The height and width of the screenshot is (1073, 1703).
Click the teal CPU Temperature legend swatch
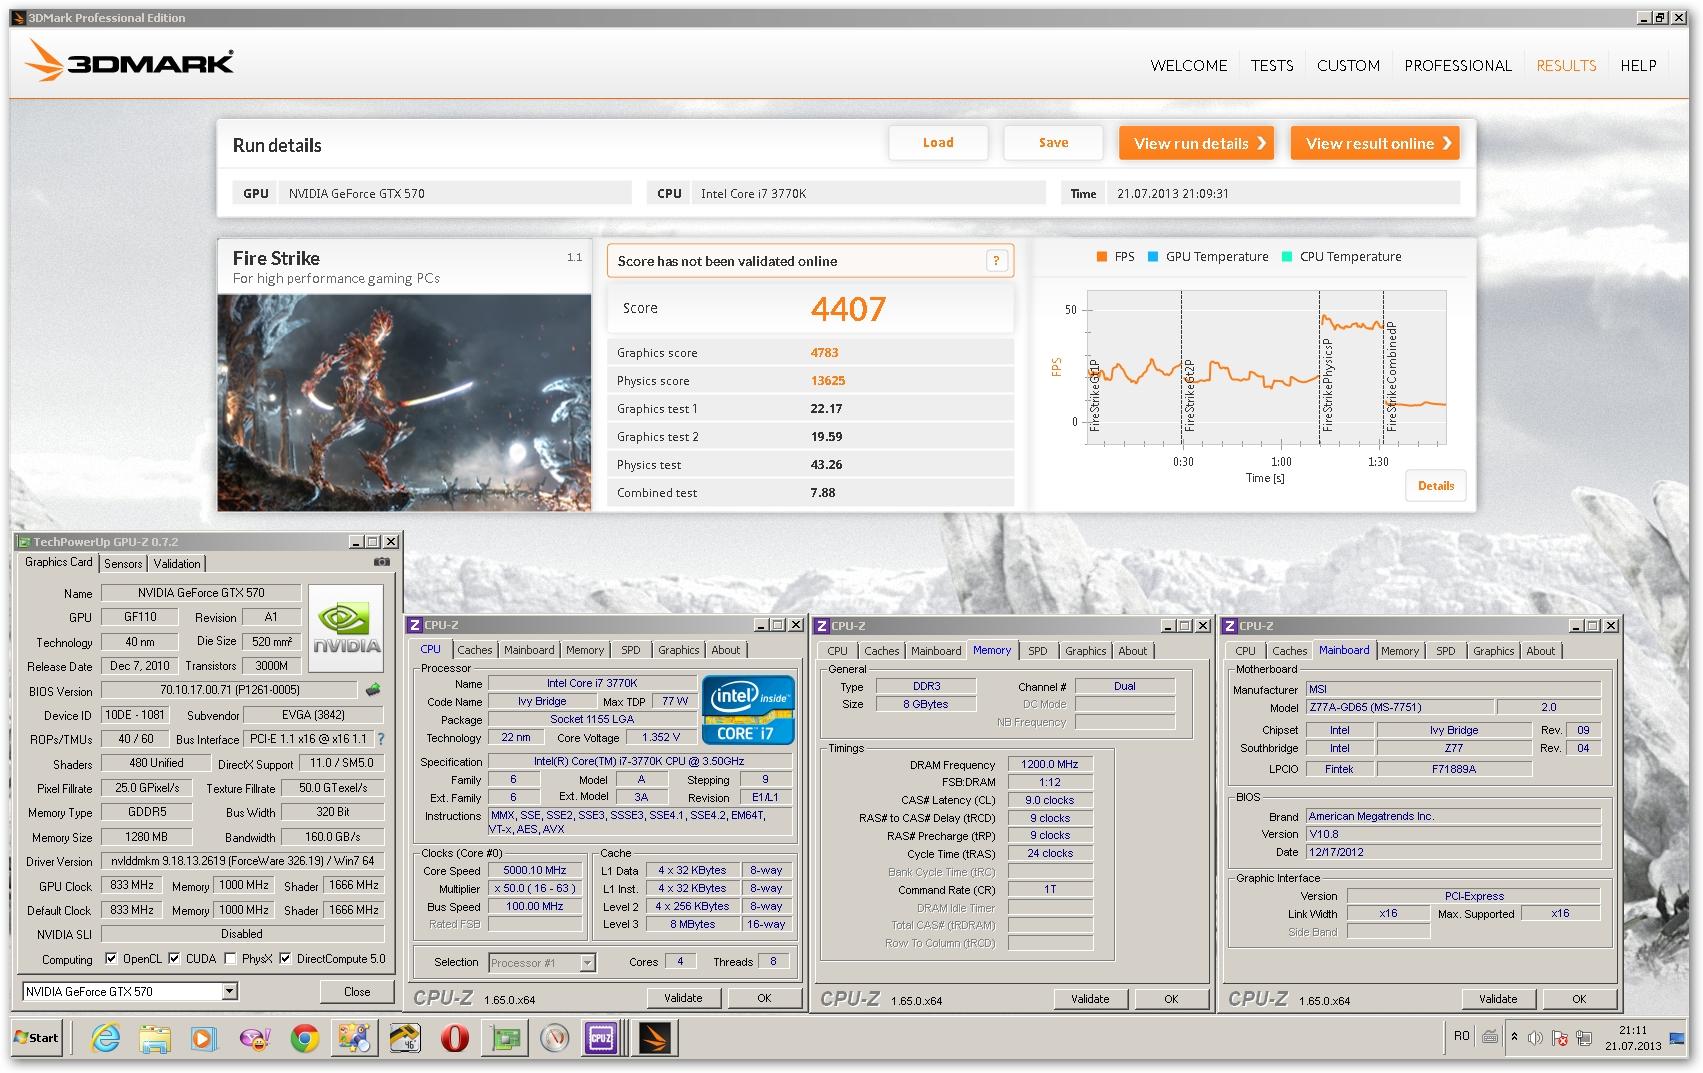pos(1287,257)
